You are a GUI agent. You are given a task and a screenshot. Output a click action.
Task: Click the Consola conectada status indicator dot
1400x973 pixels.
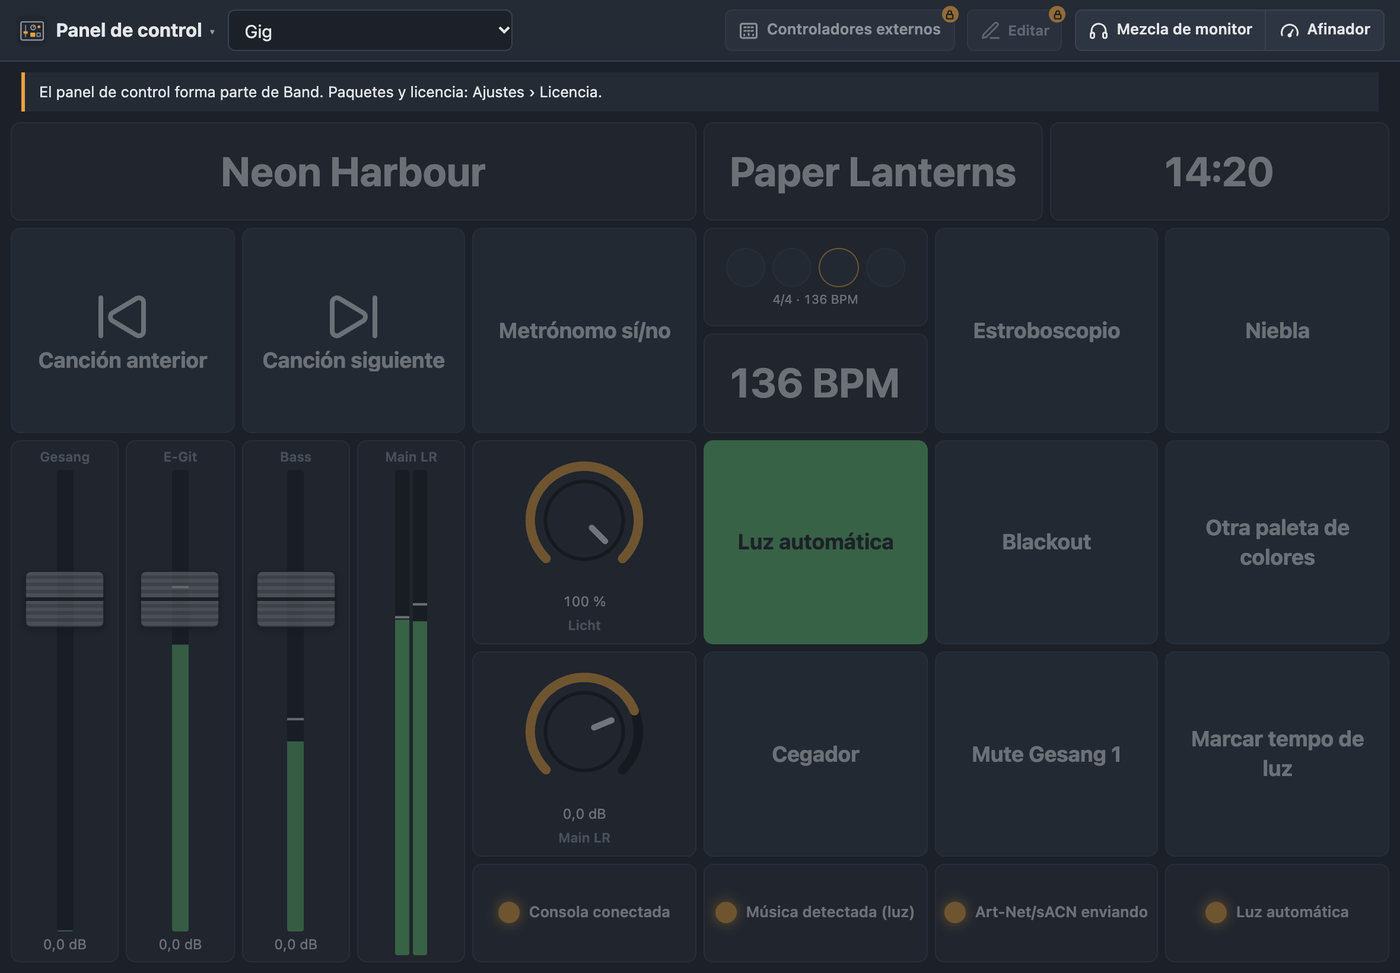[x=509, y=912]
